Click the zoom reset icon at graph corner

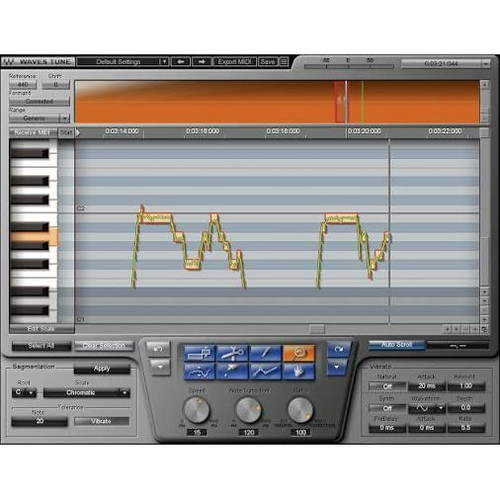pyautogui.click(x=485, y=329)
